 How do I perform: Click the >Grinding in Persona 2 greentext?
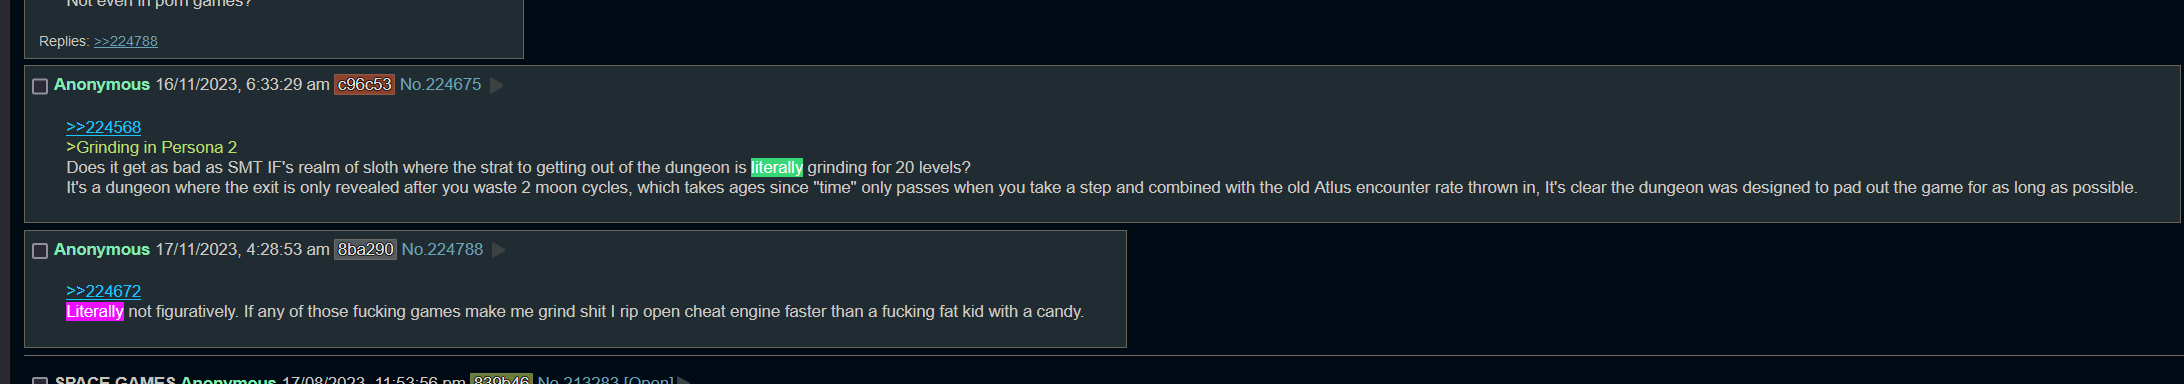(x=152, y=147)
